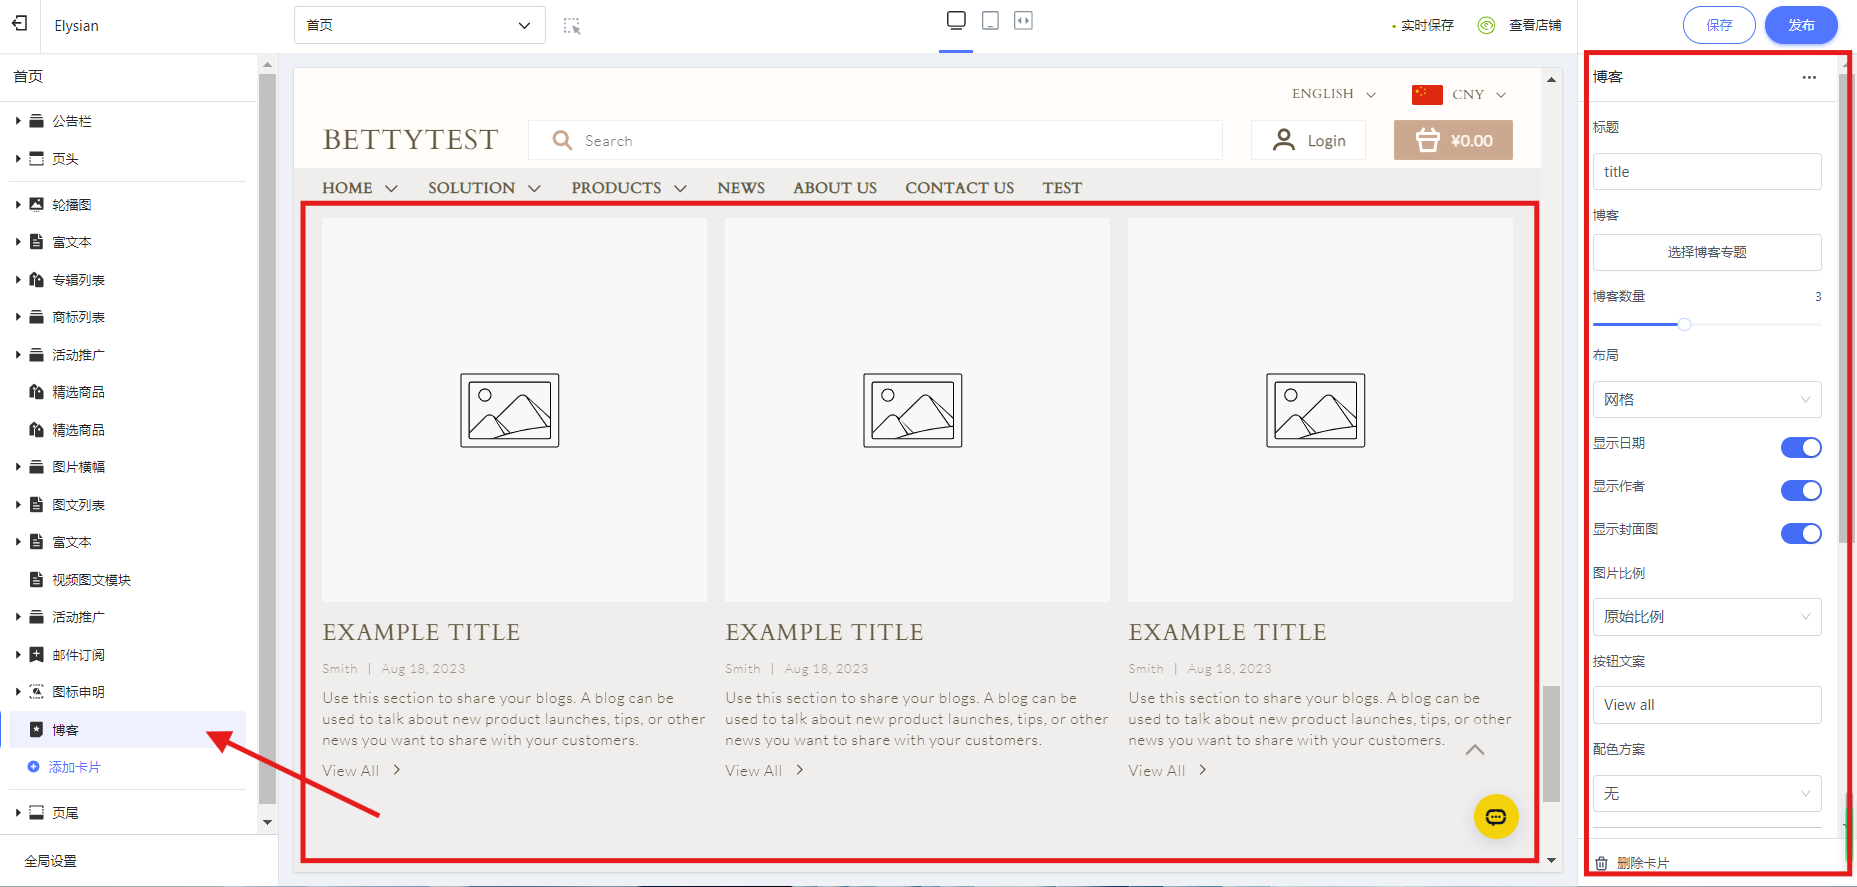This screenshot has width=1857, height=887.
Task: Click the 博客数量 slider handle
Action: pyautogui.click(x=1684, y=324)
